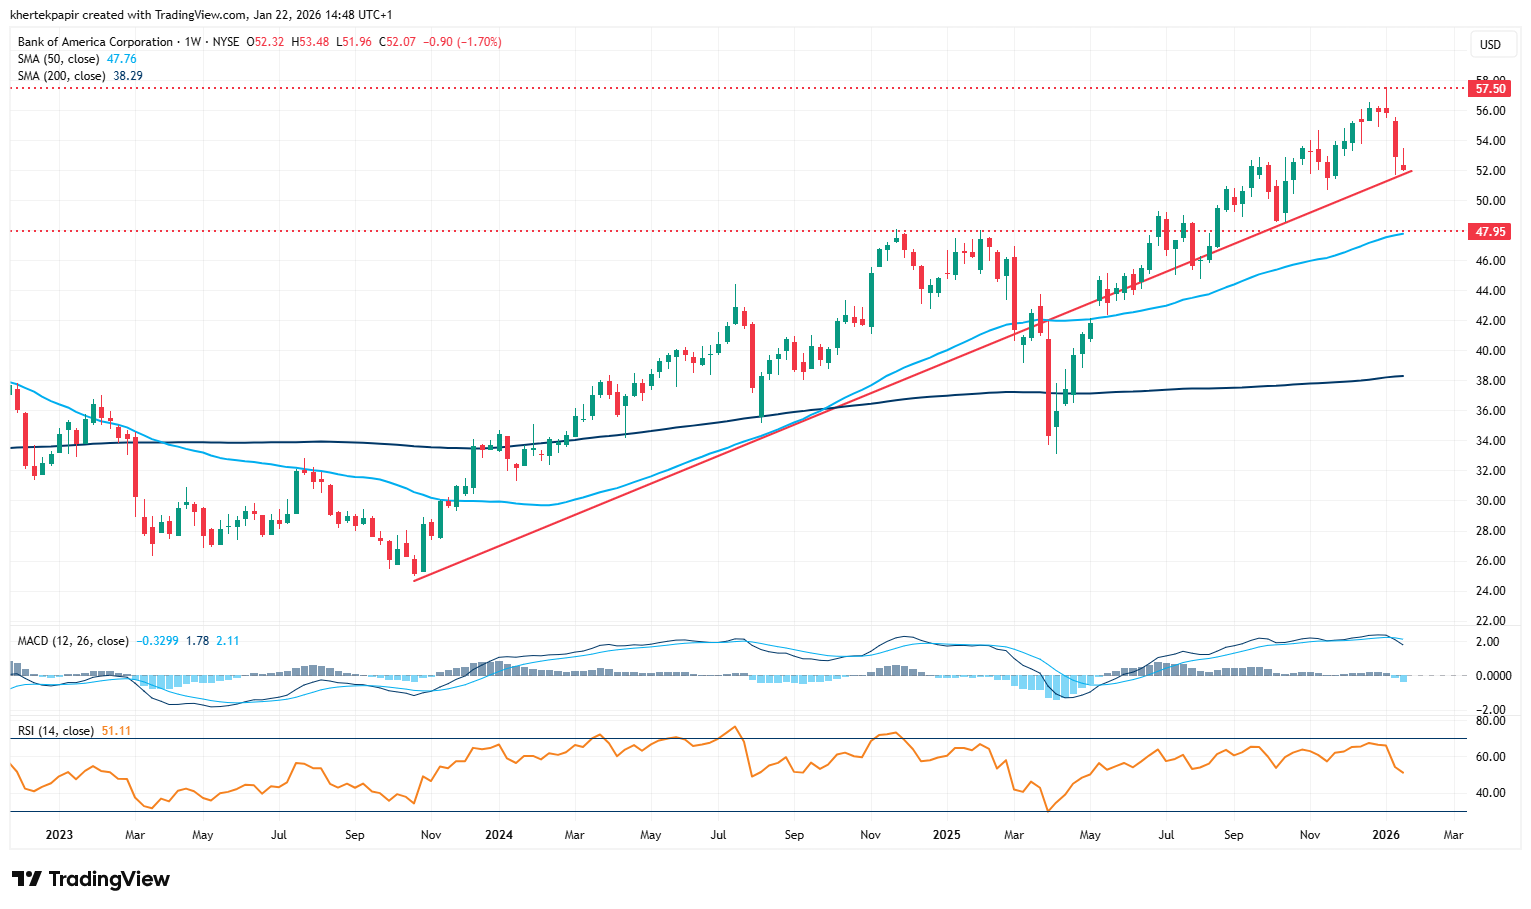
Task: Click the price change -0.90 (-1.70%)
Action: click(x=462, y=42)
